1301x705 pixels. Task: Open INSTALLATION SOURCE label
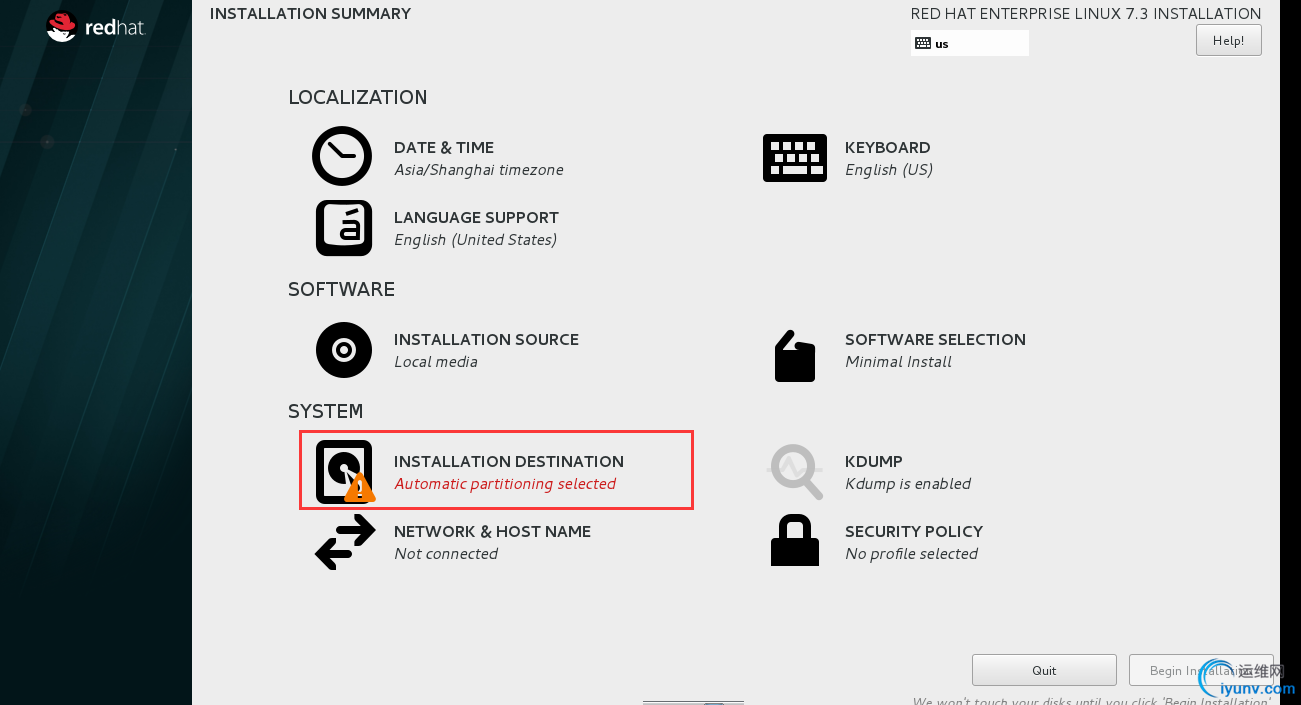[x=486, y=340]
